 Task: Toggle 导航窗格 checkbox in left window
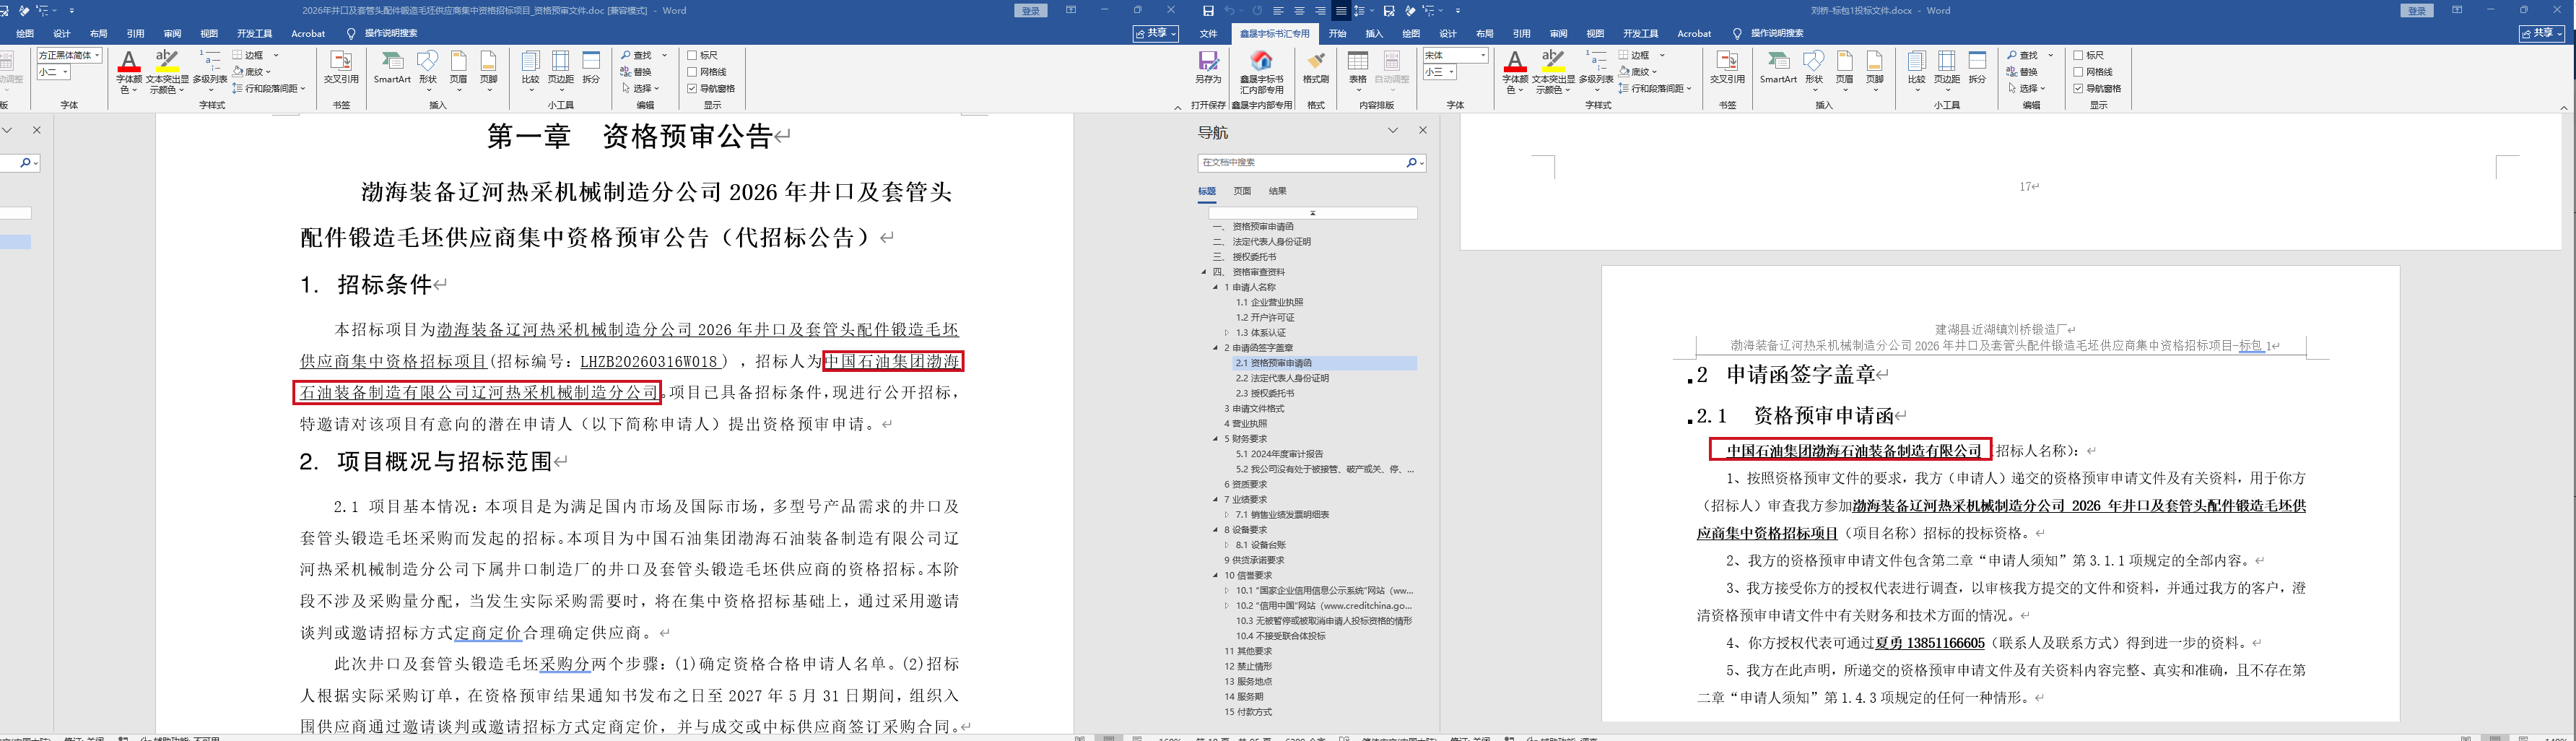(x=692, y=88)
